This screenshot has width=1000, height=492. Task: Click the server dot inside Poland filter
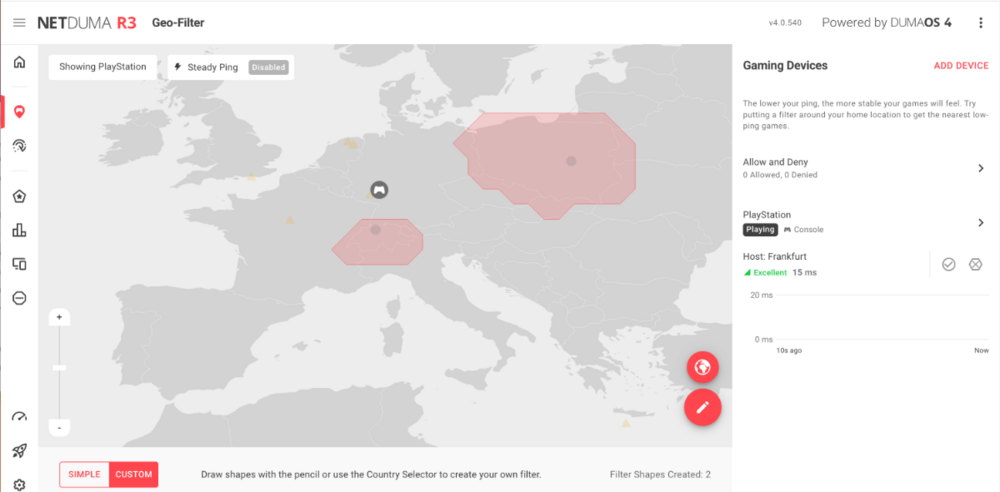(571, 161)
